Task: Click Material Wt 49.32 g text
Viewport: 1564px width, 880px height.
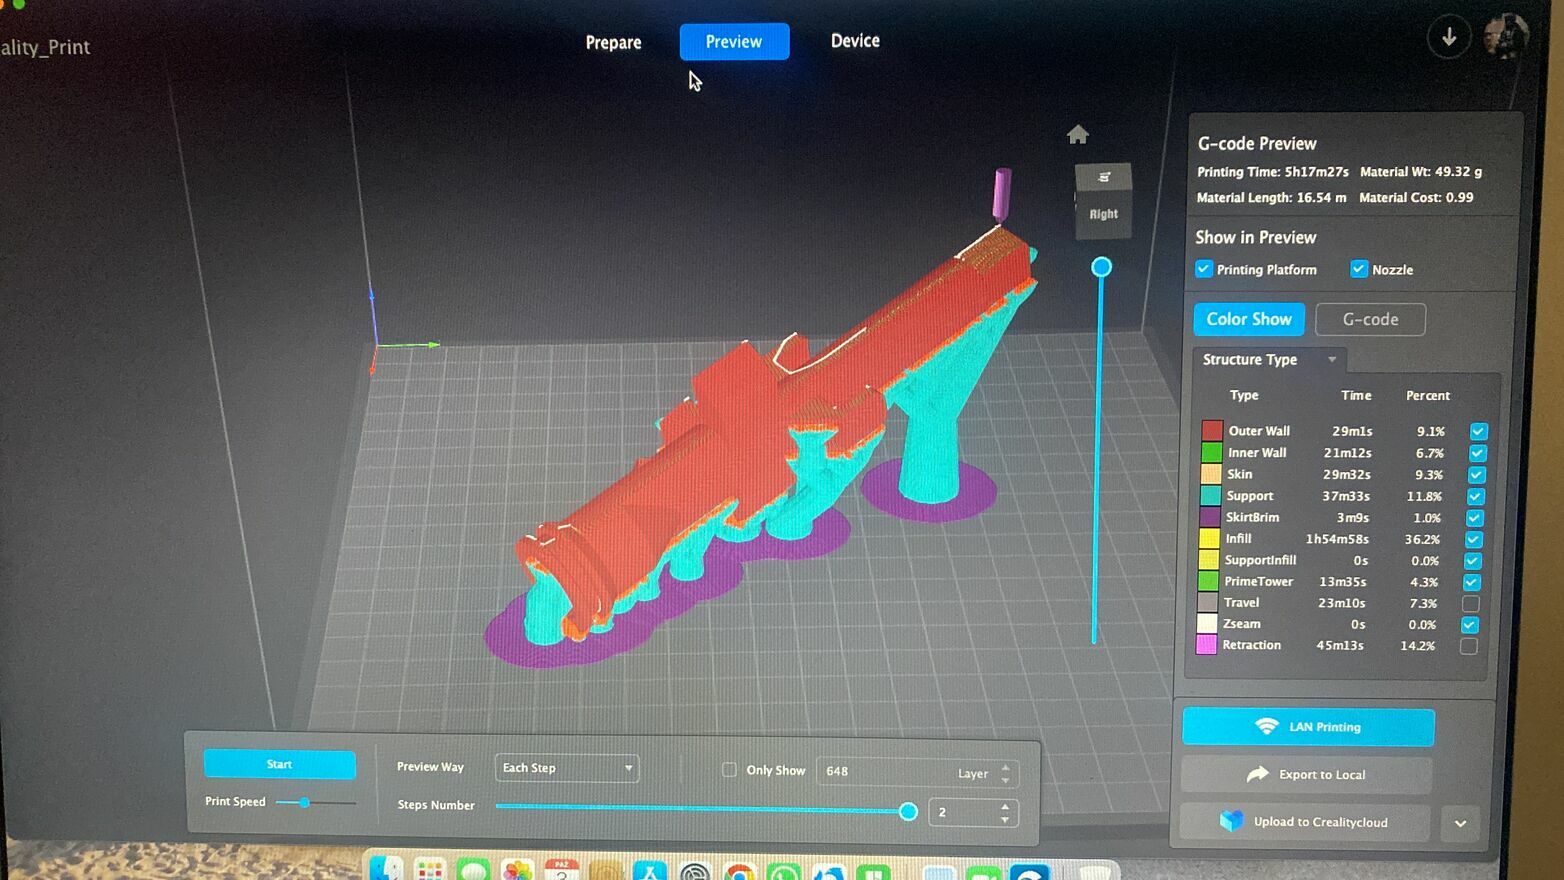Action: (x=1421, y=172)
